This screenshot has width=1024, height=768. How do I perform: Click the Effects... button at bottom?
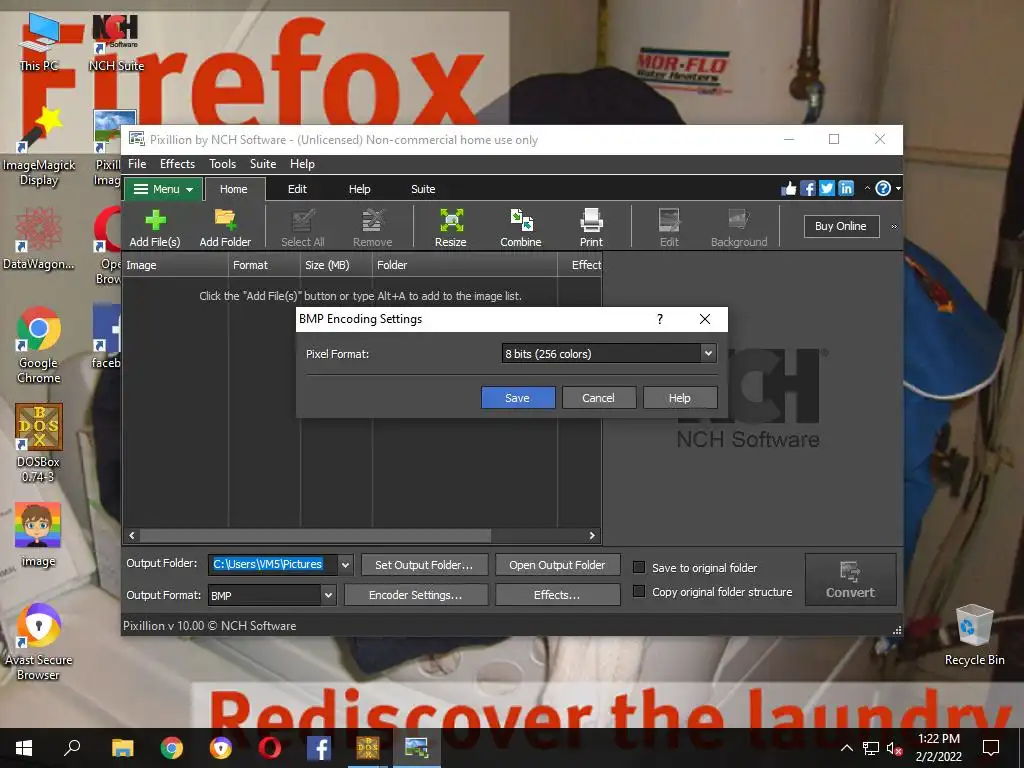(x=557, y=595)
